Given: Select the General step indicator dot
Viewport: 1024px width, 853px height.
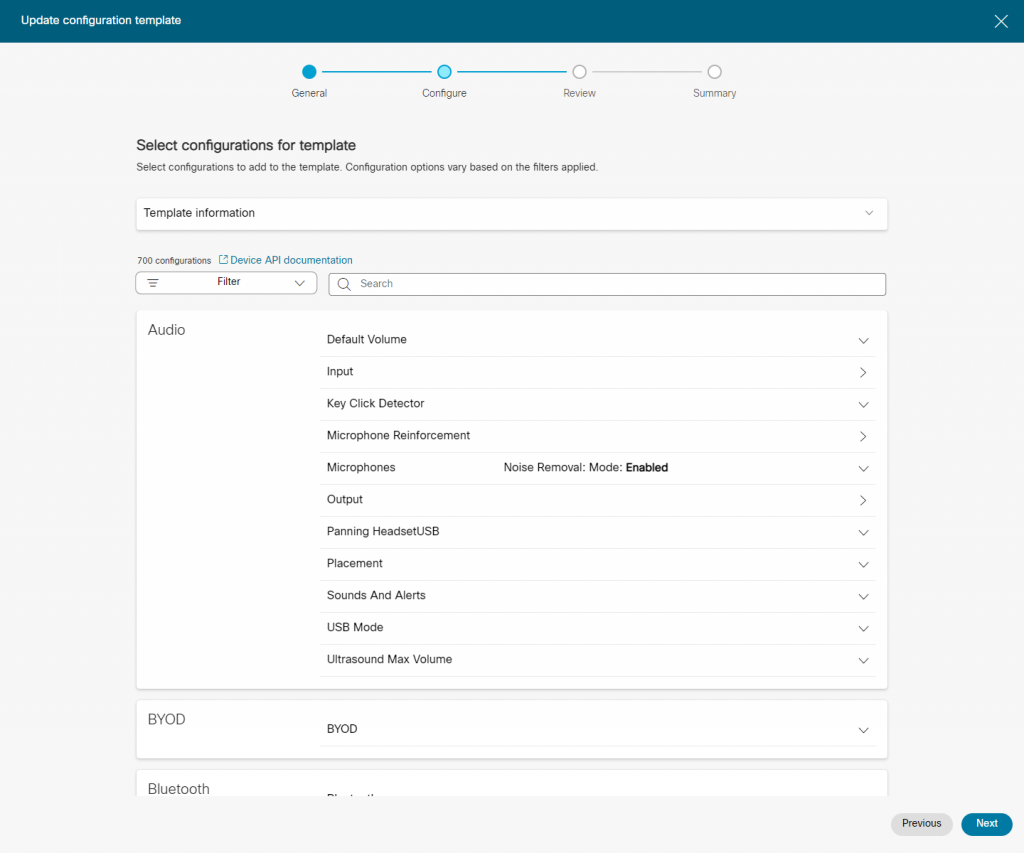Looking at the screenshot, I should tap(309, 72).
